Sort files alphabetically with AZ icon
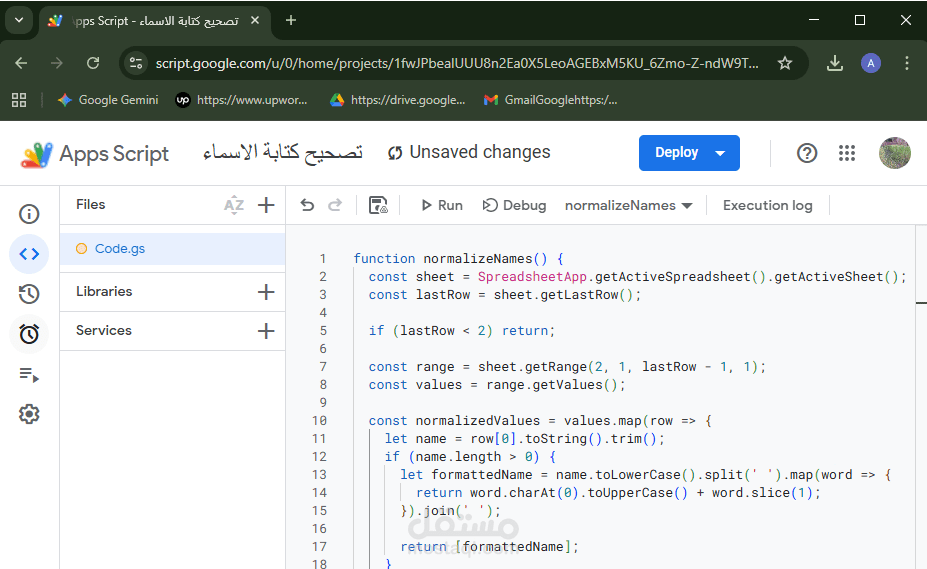927x569 pixels. tap(234, 205)
